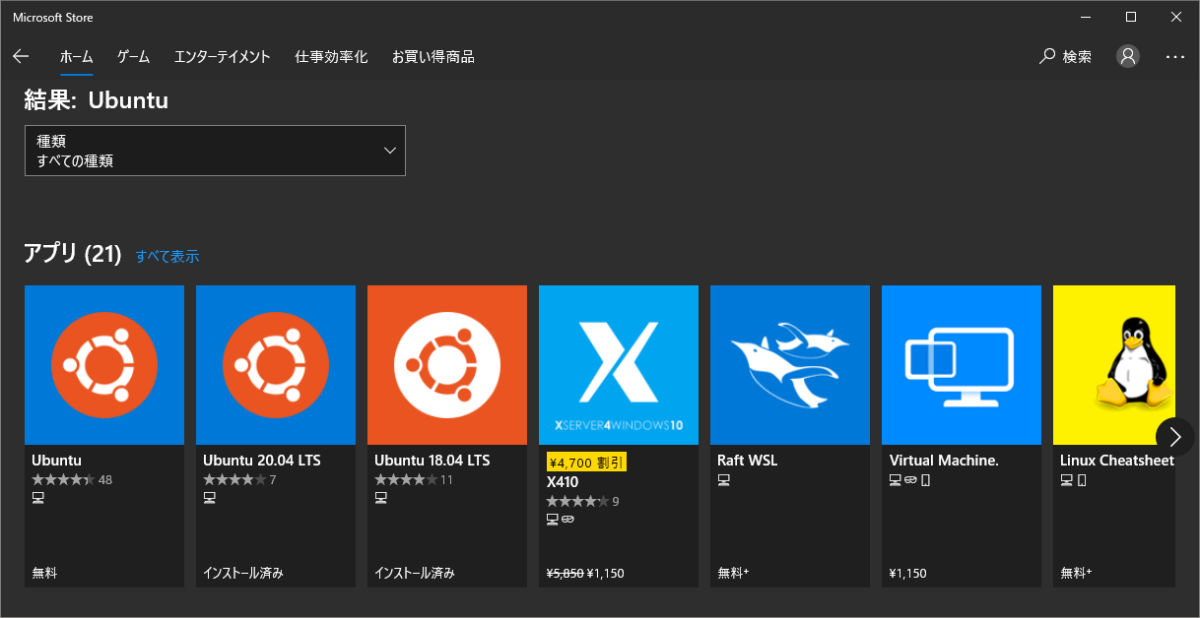Click the Ubuntu 20.04 LTS title

(262, 461)
